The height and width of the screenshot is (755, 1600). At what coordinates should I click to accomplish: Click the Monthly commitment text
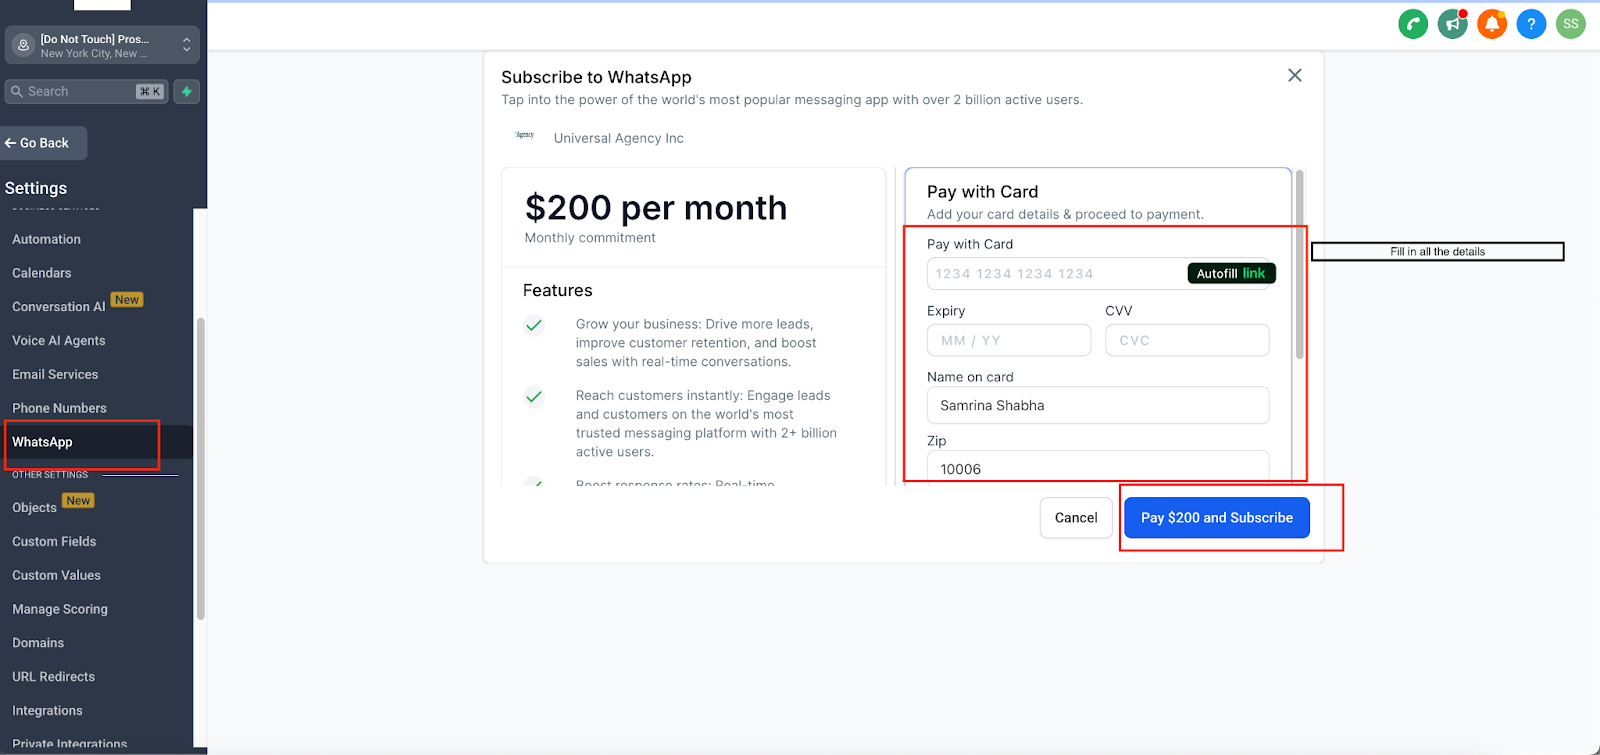coord(590,238)
